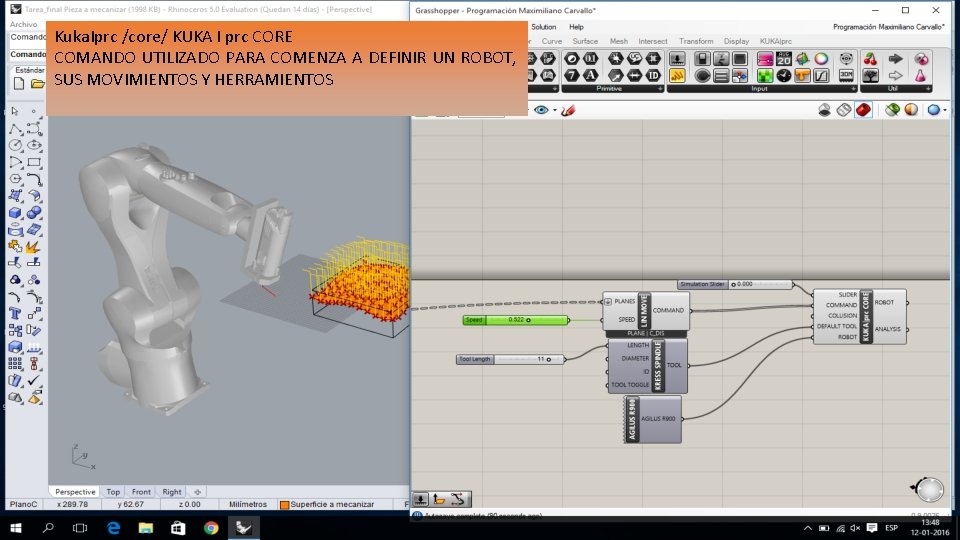Click PlanoC in Rhino's status bar
This screenshot has height=540, width=960.
[23, 504]
